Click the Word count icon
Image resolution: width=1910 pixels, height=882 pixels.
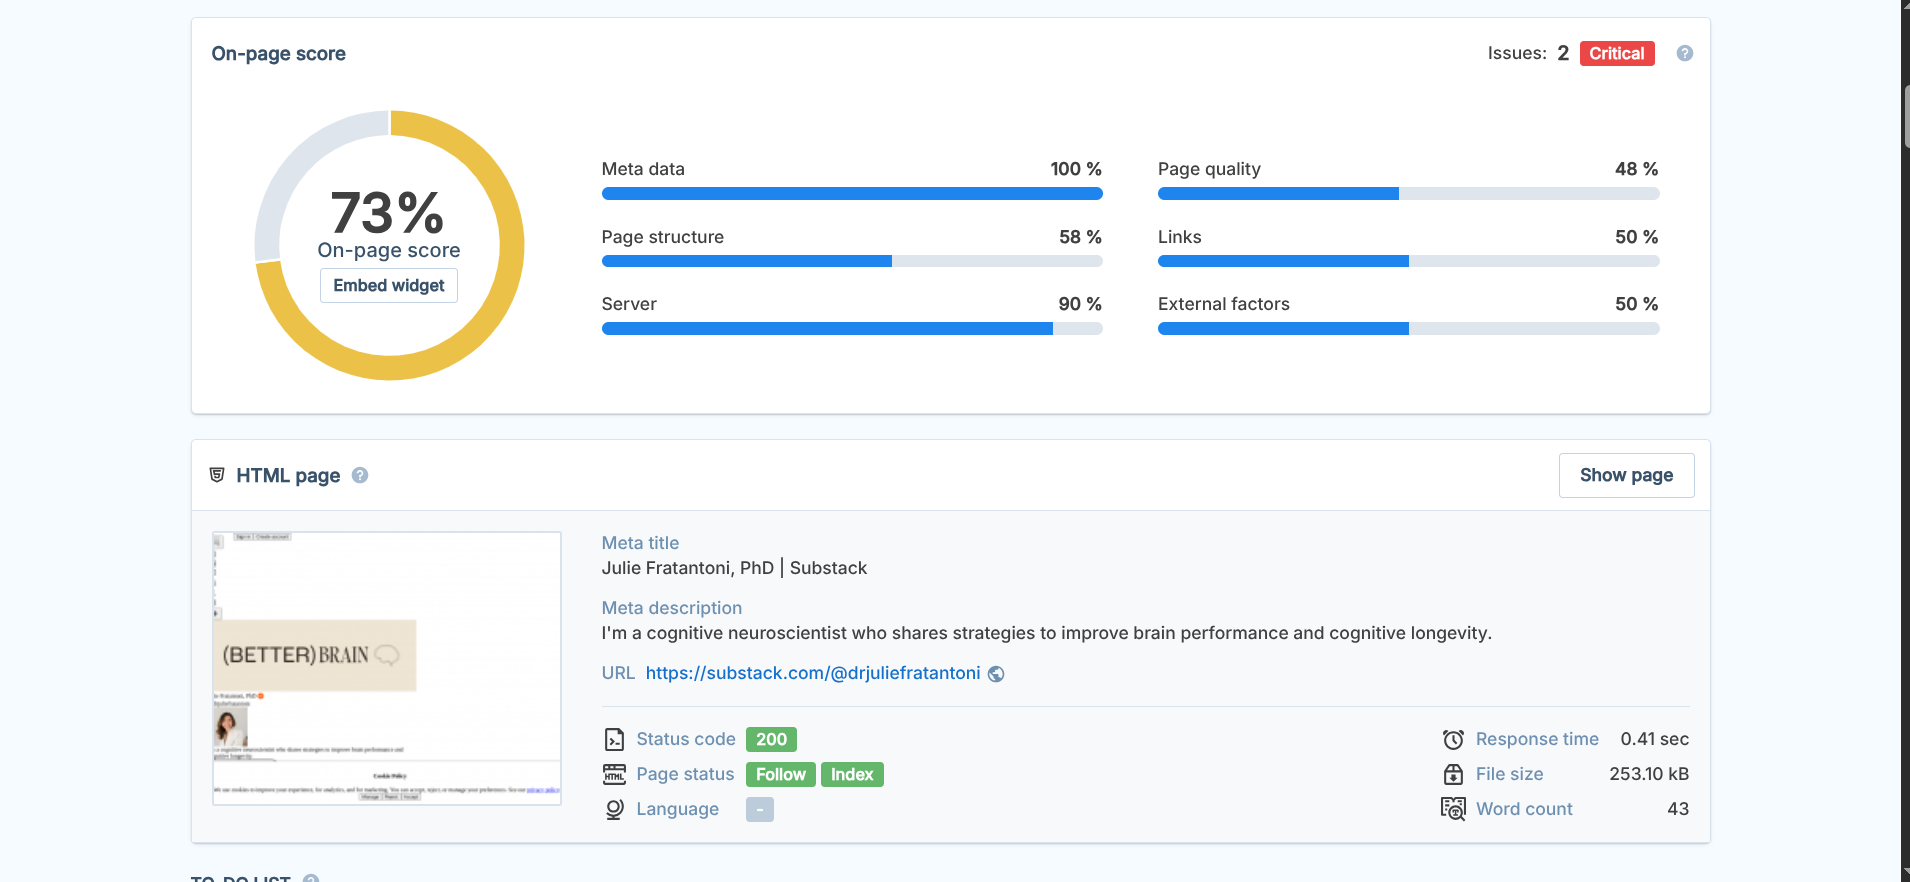pyautogui.click(x=1453, y=809)
